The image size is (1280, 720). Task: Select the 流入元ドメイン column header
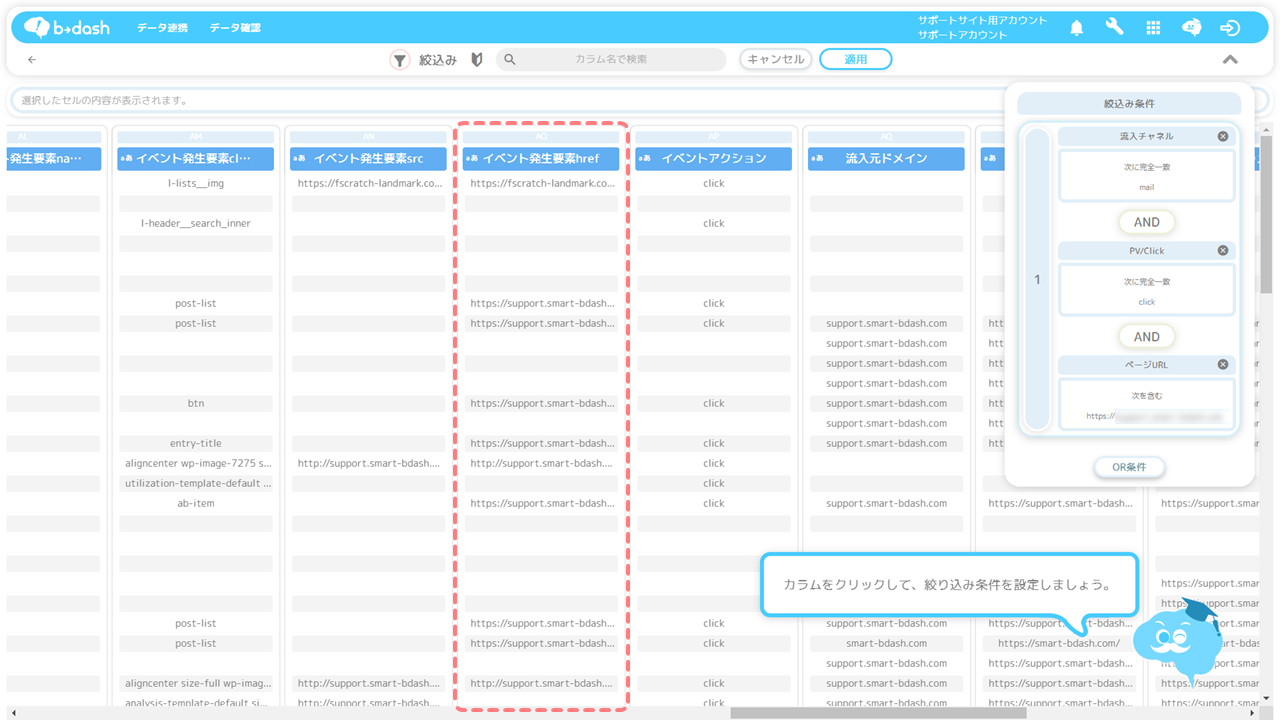886,158
